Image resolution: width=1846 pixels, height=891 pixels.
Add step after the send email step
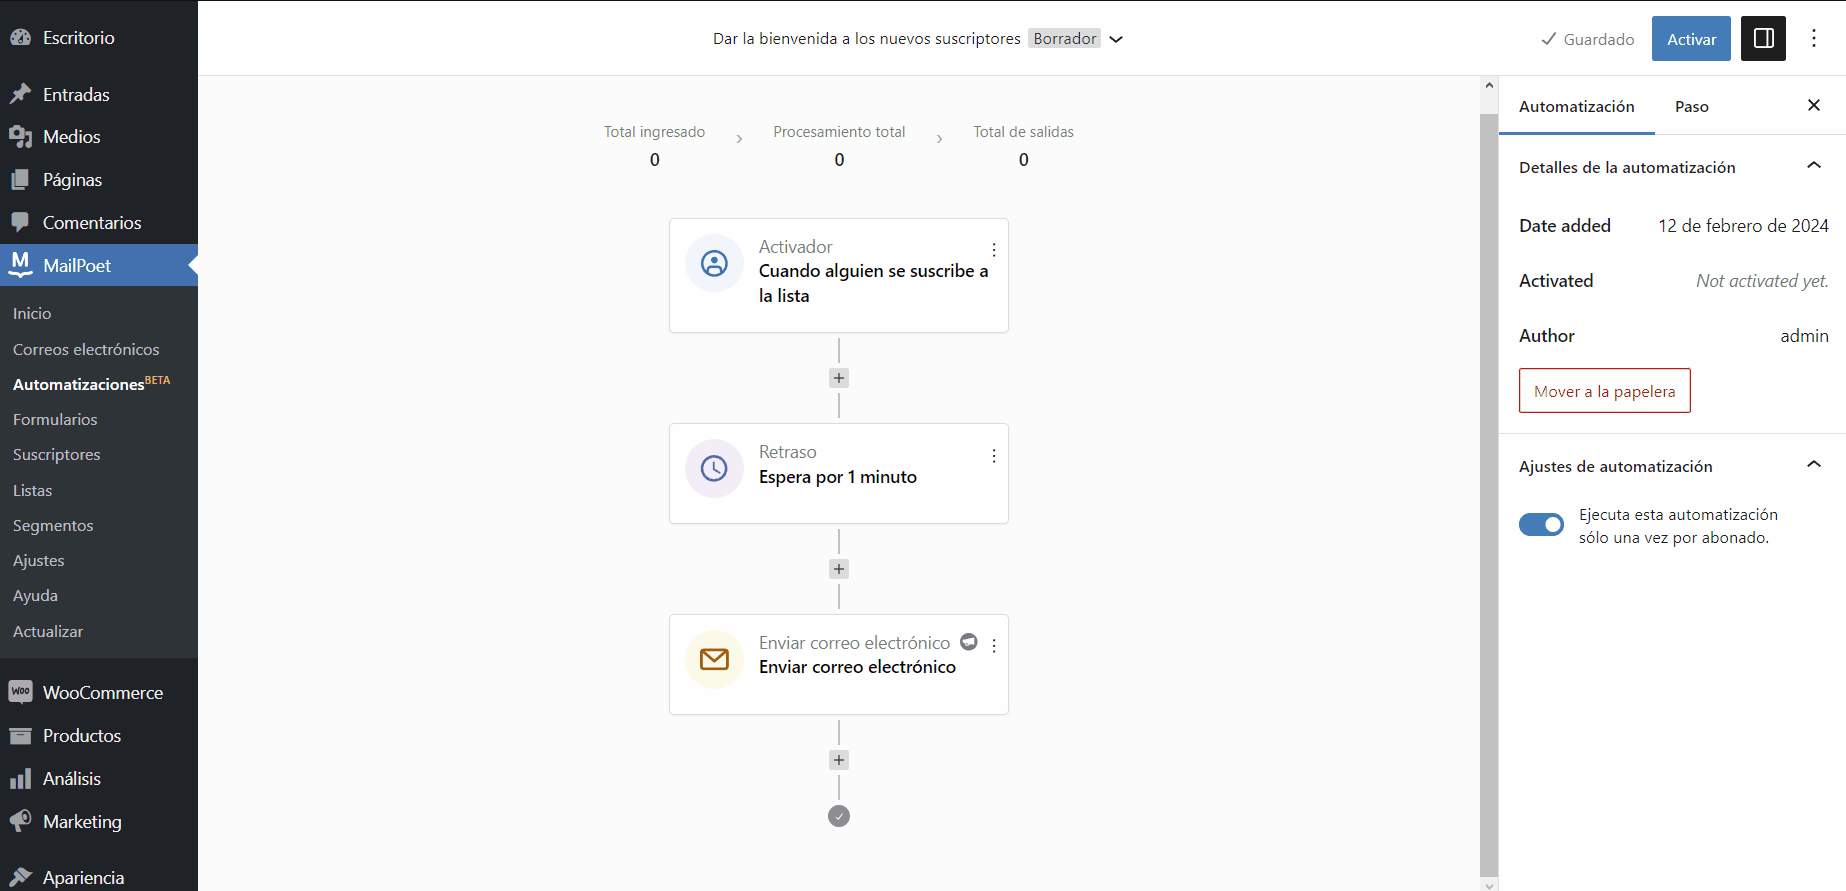839,760
